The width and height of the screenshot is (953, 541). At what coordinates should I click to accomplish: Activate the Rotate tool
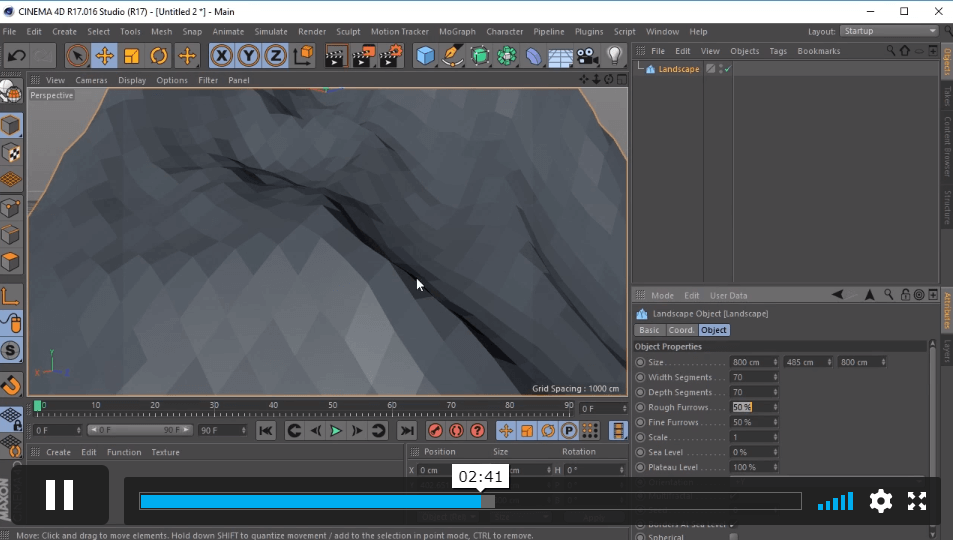coord(158,56)
